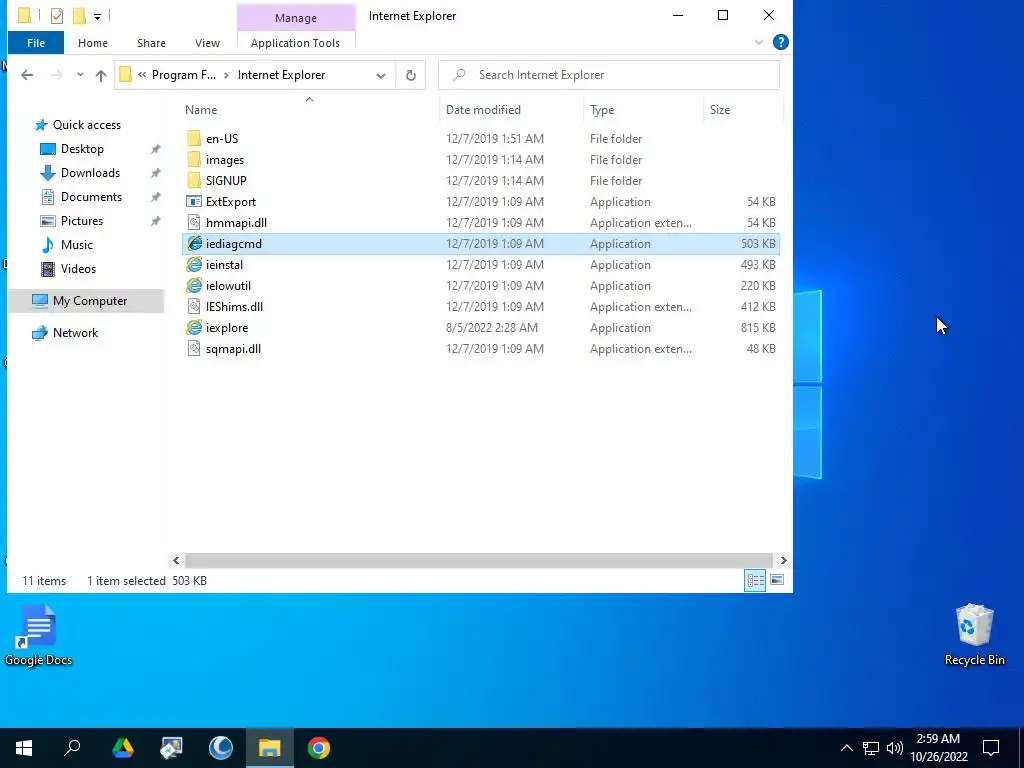The image size is (1024, 768).
Task: Open Customize Quick Access Toolbar dropdown
Action: point(97,16)
